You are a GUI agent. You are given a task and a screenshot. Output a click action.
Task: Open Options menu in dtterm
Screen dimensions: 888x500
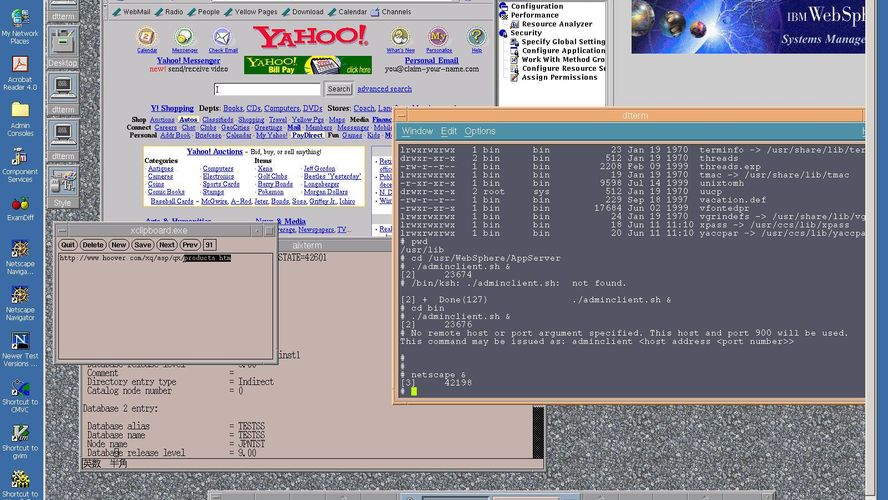[x=480, y=131]
